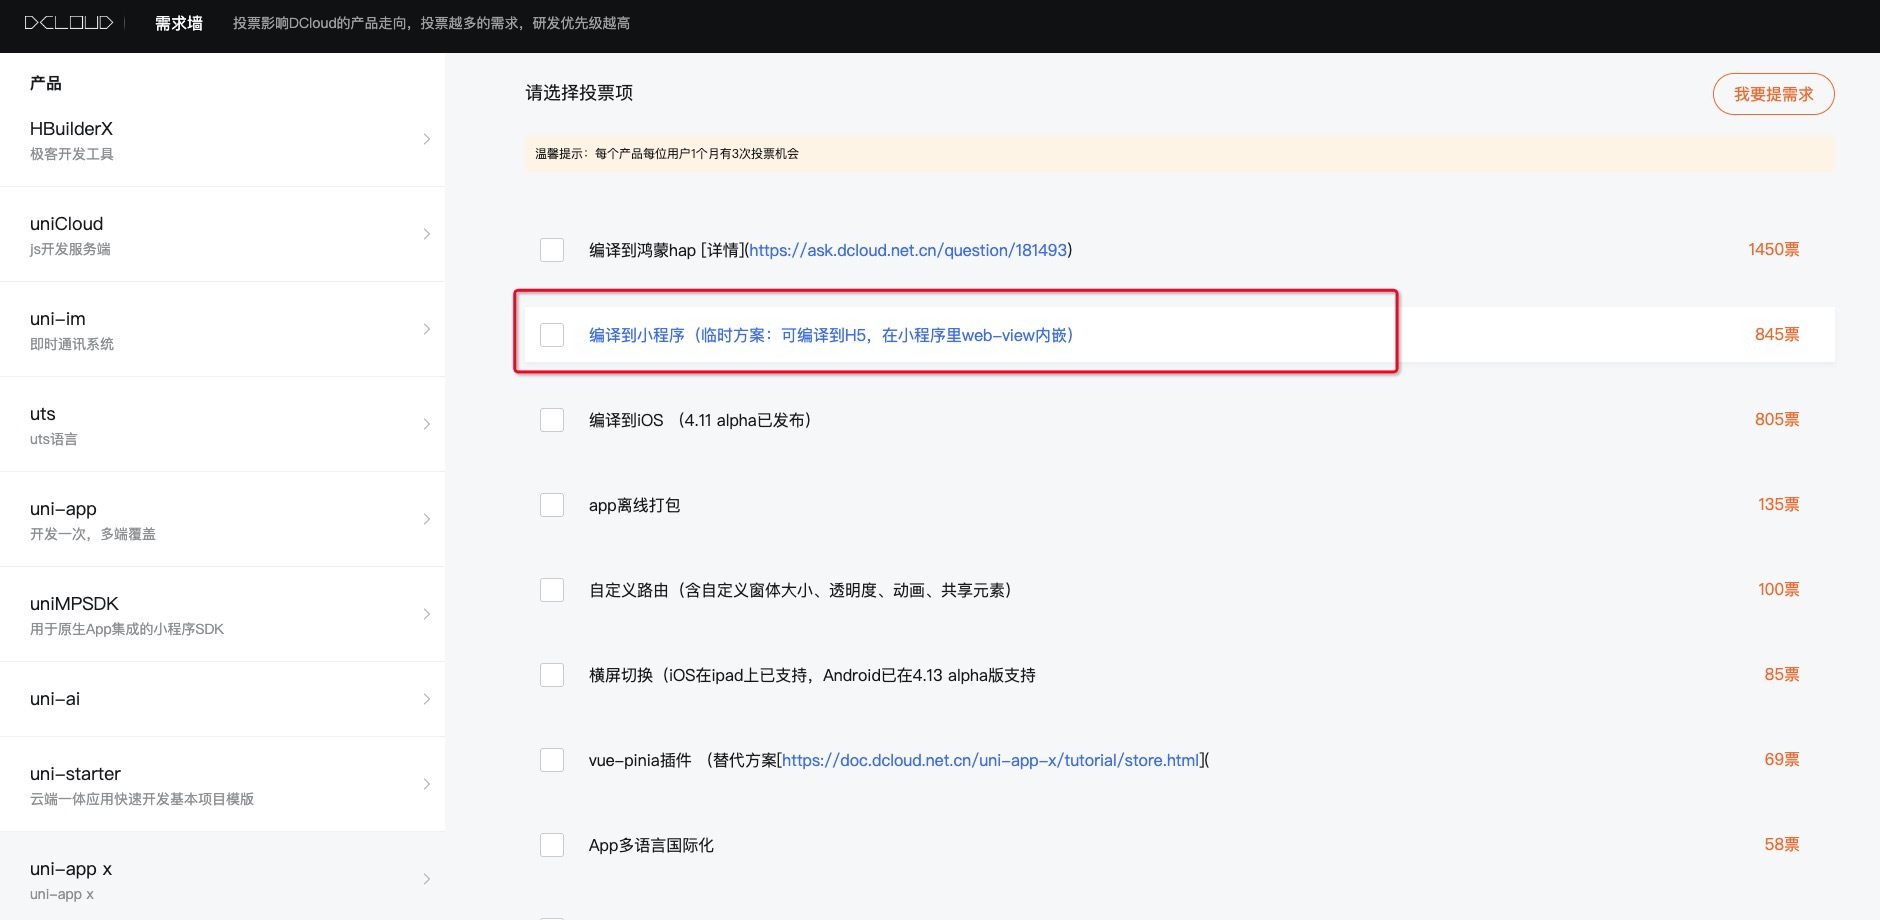Image resolution: width=1880 pixels, height=920 pixels.
Task: Click the 横屏切换 item text
Action: pos(812,675)
